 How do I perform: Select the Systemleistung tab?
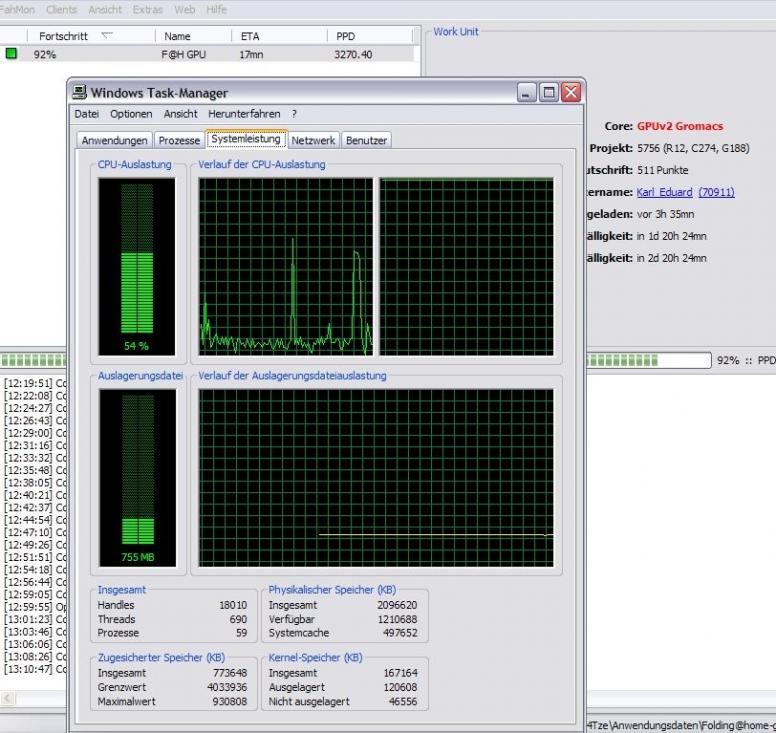point(246,139)
